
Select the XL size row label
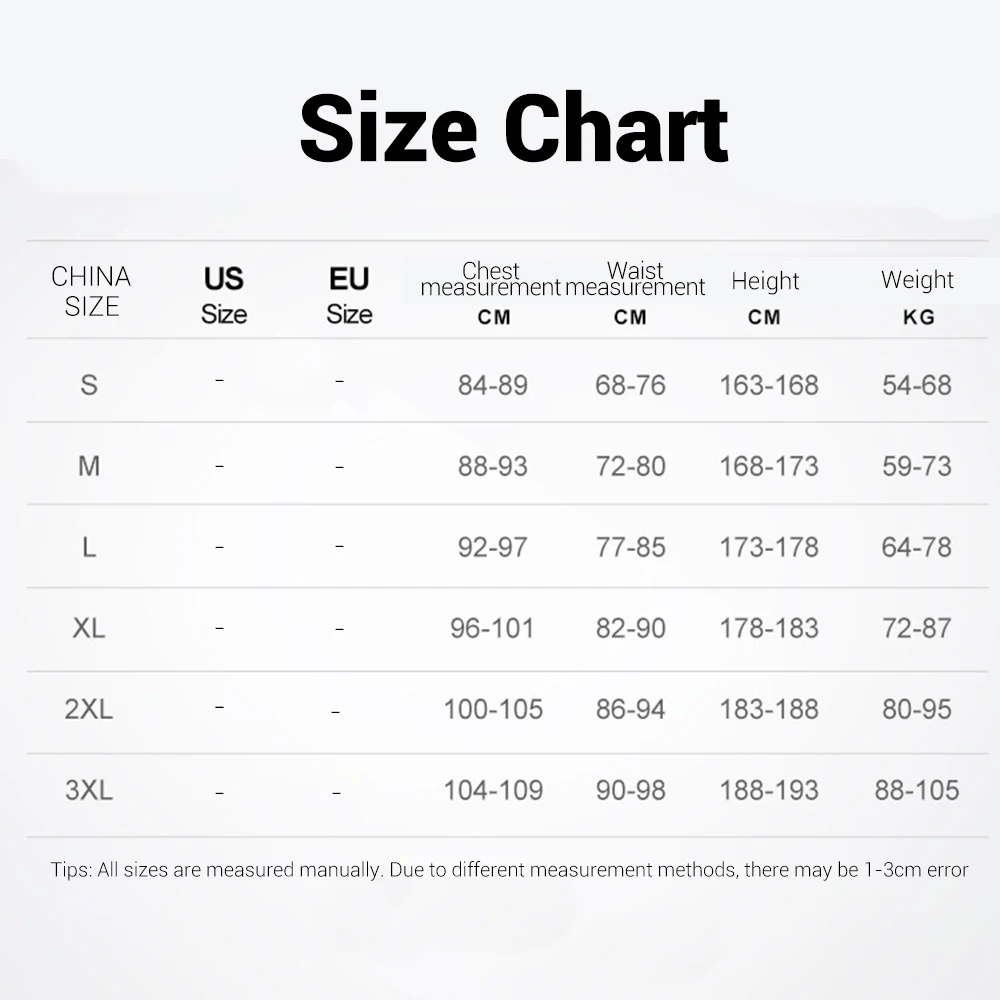89,628
